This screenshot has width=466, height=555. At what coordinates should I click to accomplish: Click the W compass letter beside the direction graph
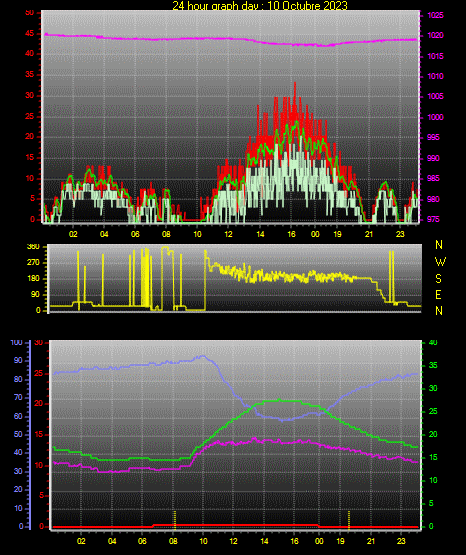point(440,262)
